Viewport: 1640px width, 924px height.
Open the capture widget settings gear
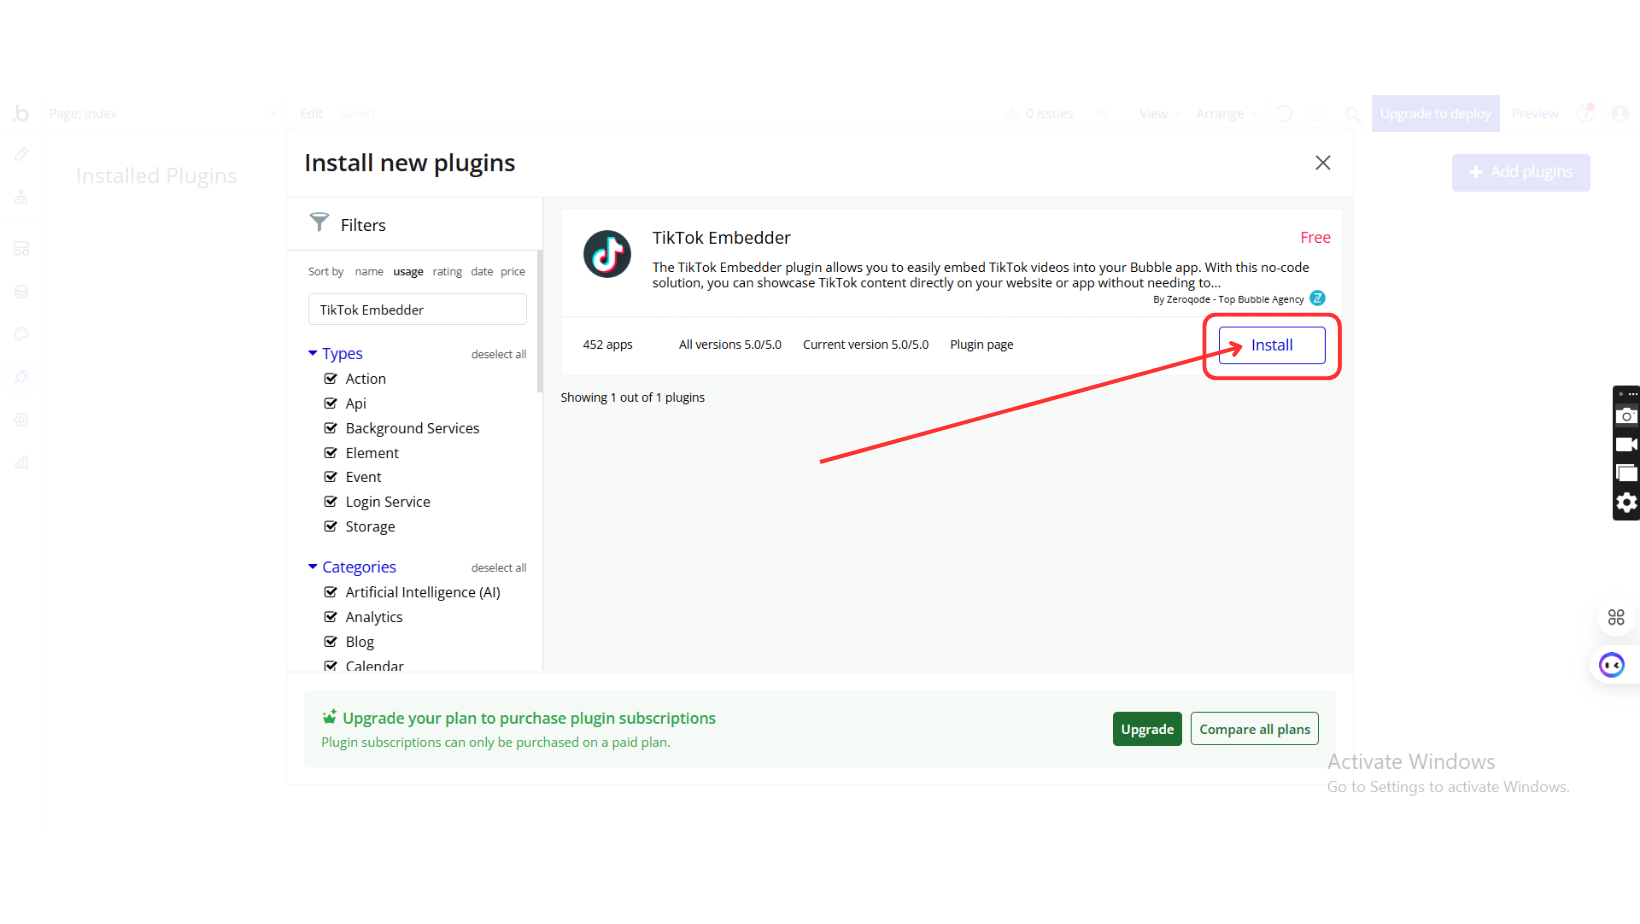(x=1627, y=502)
